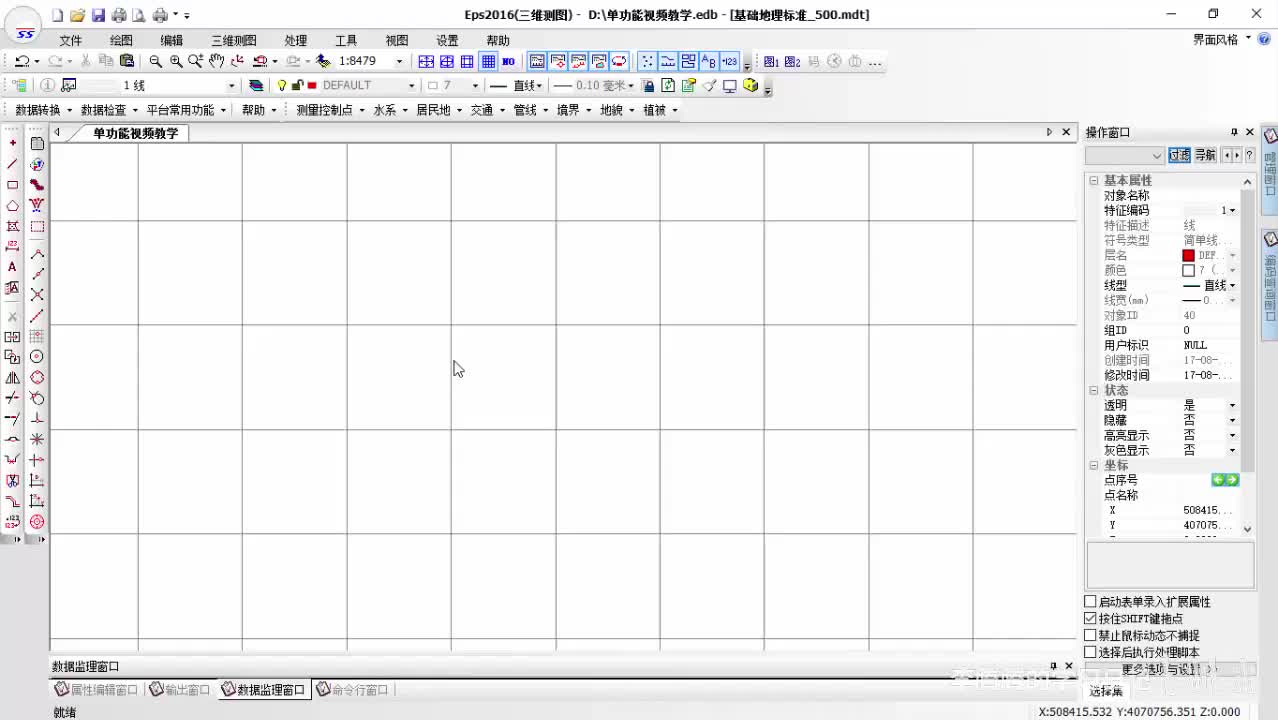Enable 禁止鼠标动态不捕捉 checkbox
Viewport: 1278px width, 720px height.
(x=1091, y=636)
